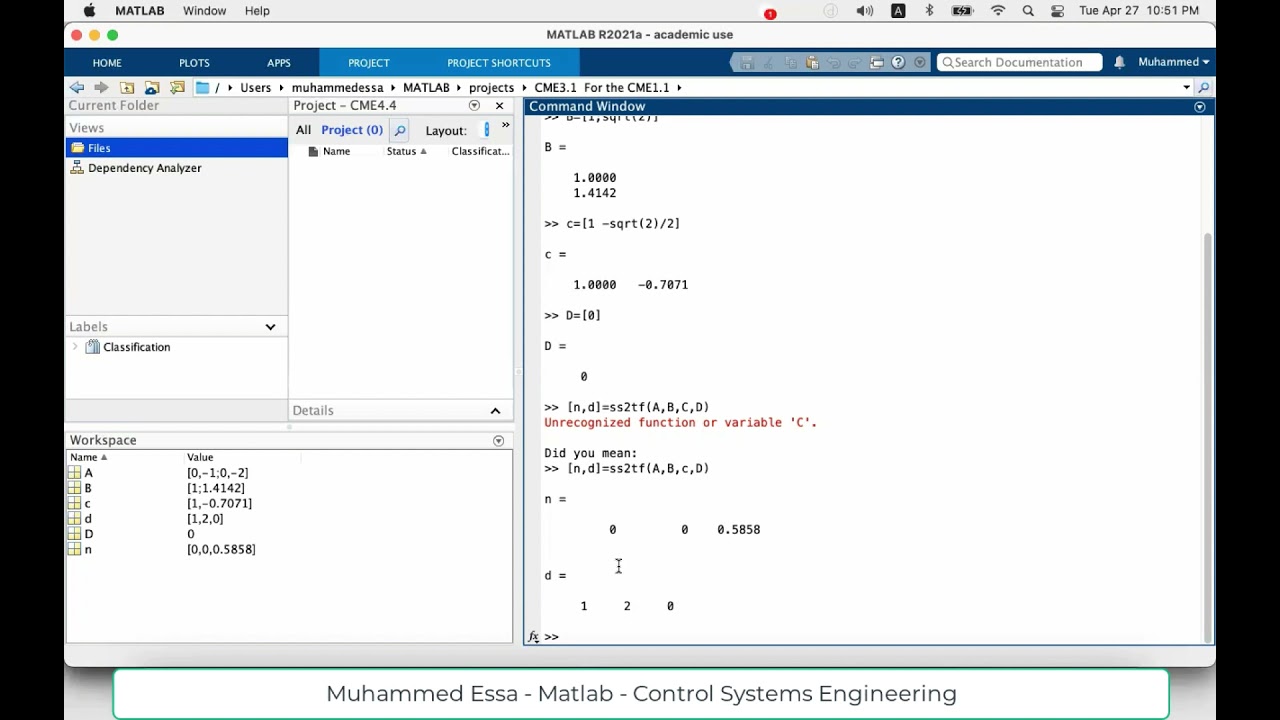Switch to the PLOTS tab
Viewport: 1280px width, 720px height.
point(194,63)
